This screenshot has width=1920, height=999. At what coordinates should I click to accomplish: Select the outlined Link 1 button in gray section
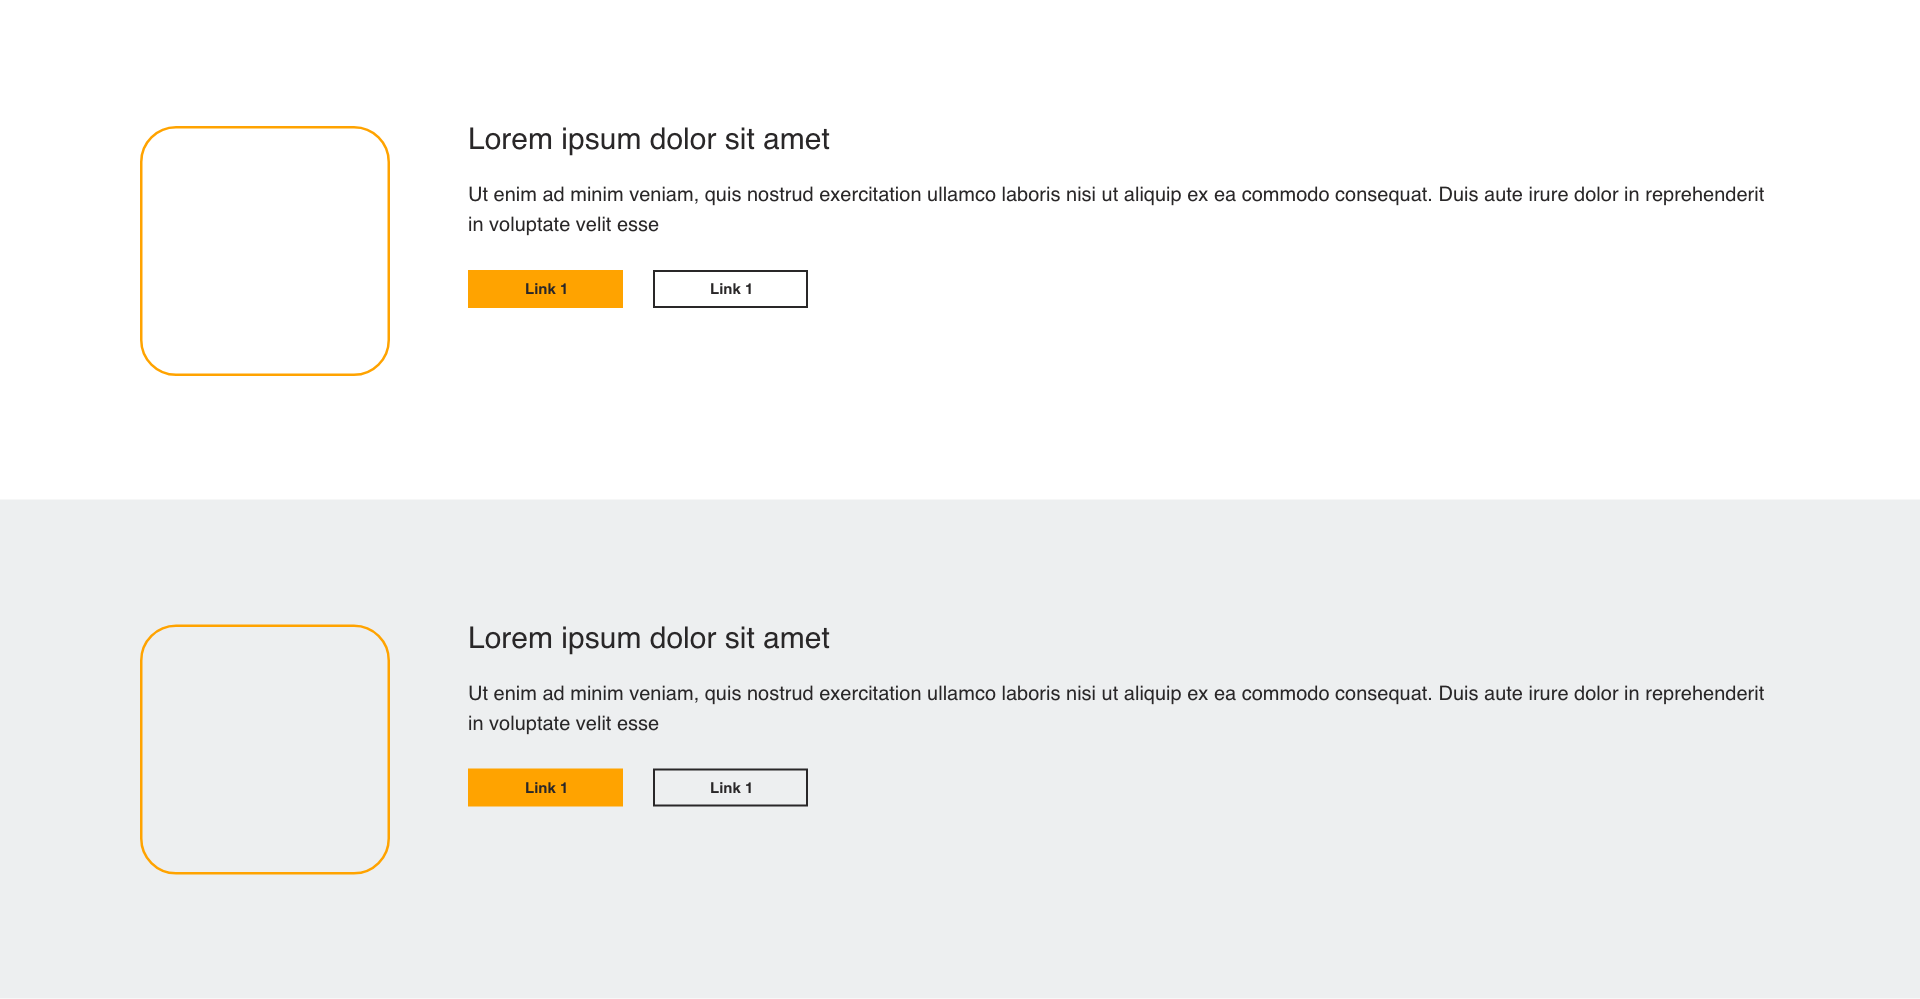click(x=730, y=788)
